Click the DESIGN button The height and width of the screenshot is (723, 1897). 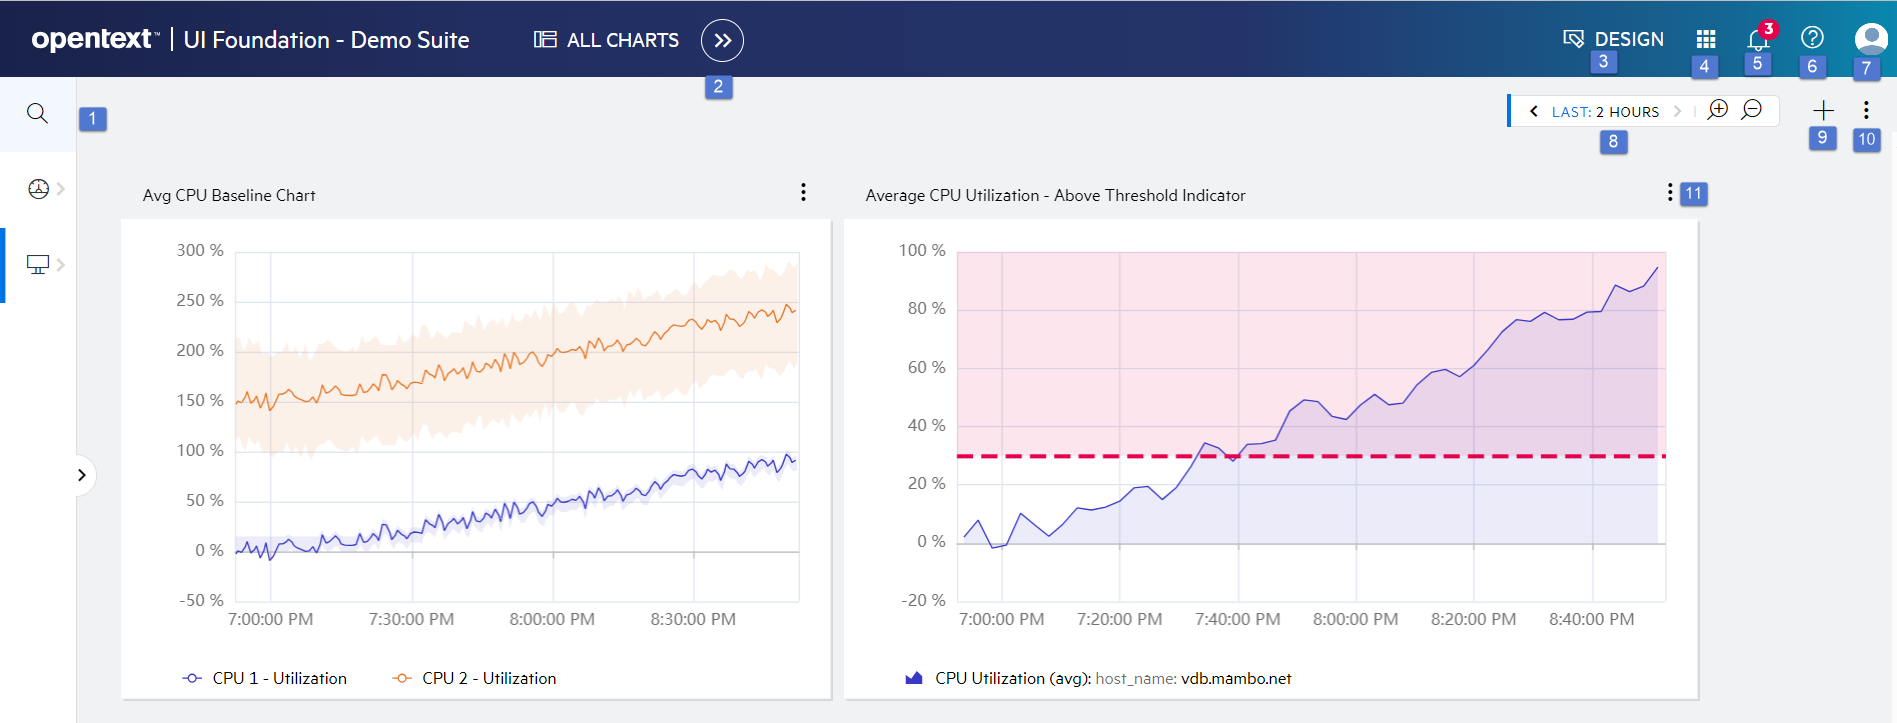[x=1614, y=39]
